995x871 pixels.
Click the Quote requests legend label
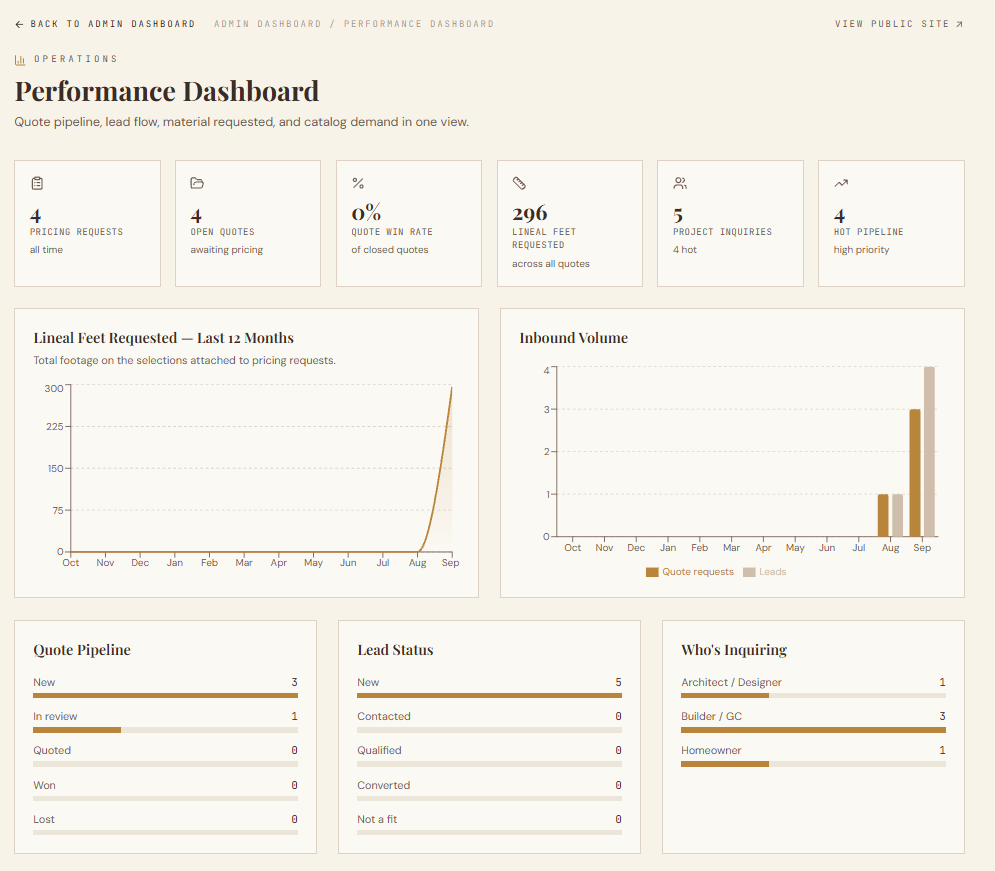[698, 572]
